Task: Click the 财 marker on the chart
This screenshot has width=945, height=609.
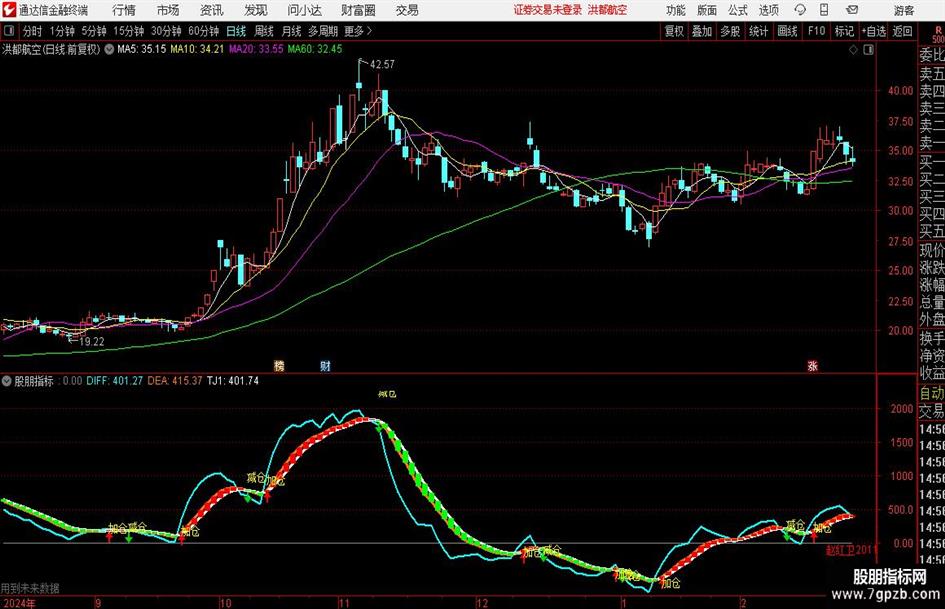Action: tap(325, 365)
